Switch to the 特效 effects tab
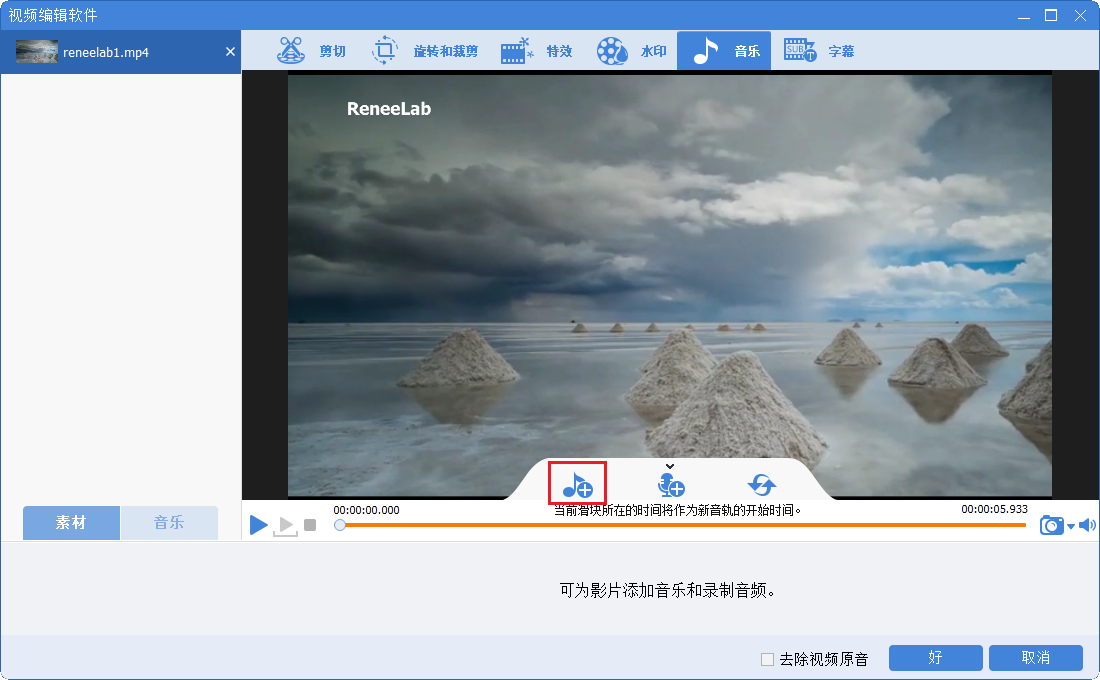The image size is (1100, 680). [537, 51]
